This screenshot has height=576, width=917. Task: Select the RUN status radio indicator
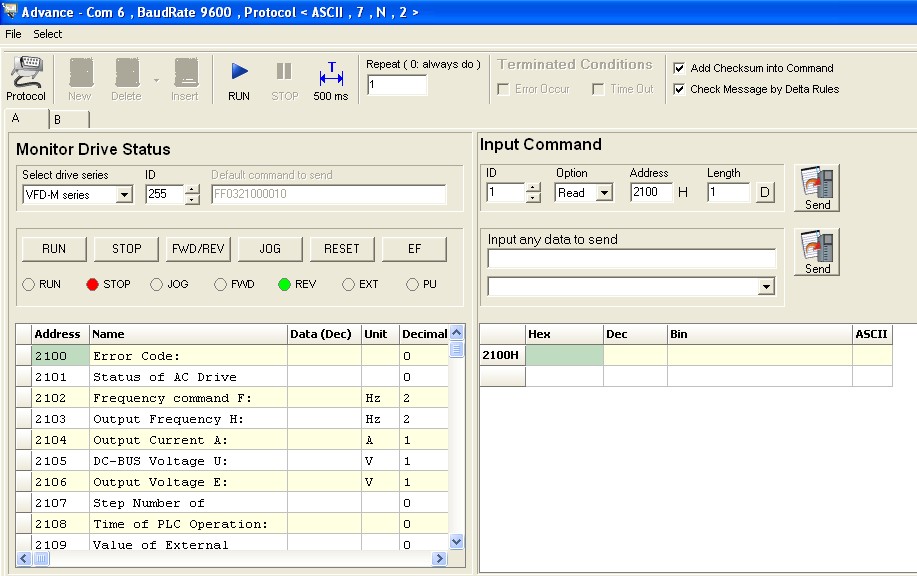coord(28,285)
